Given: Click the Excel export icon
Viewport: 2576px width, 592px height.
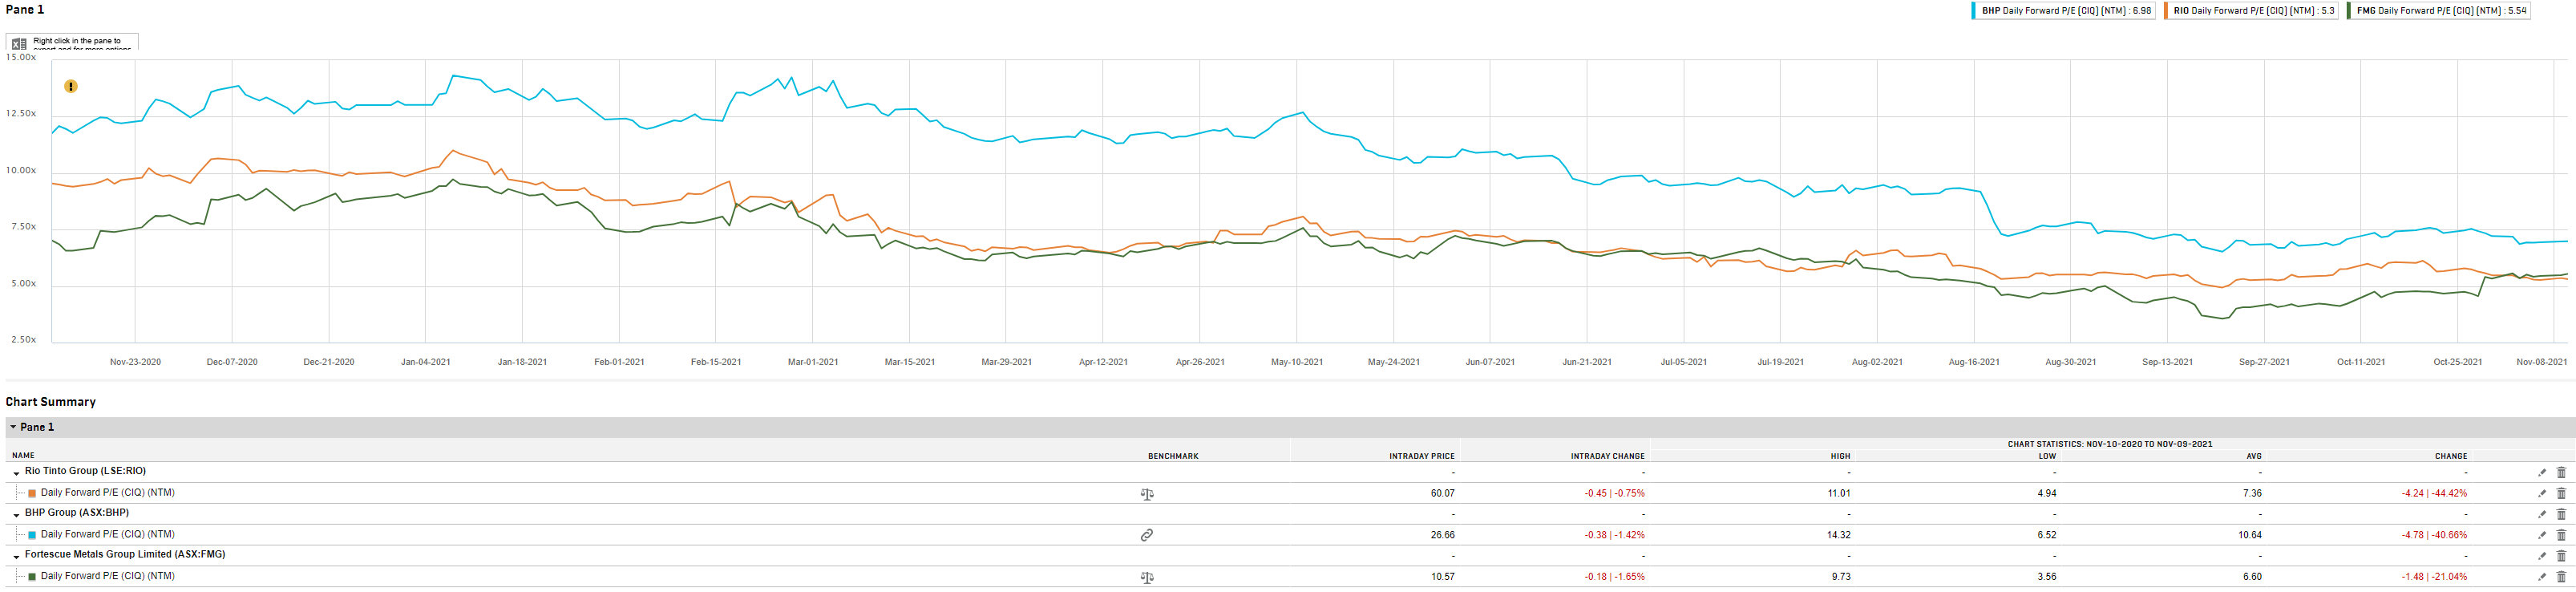Looking at the screenshot, I should 19,44.
